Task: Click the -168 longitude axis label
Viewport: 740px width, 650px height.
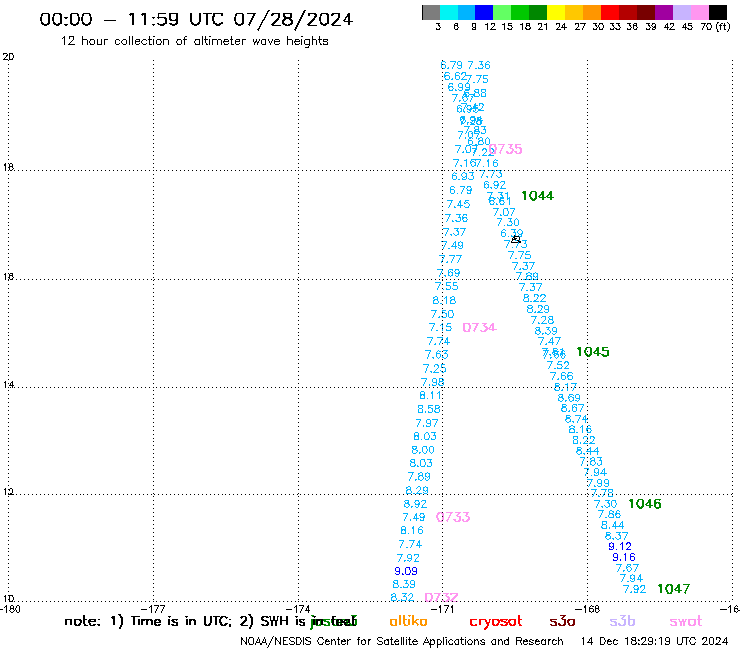Action: (588, 609)
